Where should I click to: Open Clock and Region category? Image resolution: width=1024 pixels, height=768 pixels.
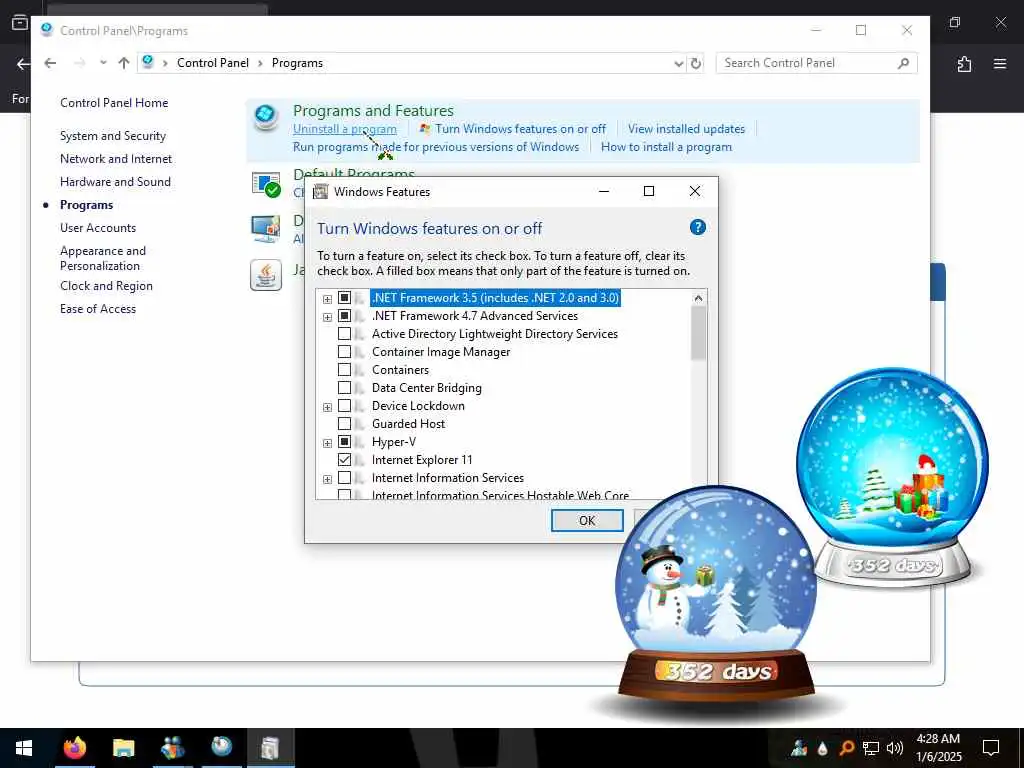click(106, 286)
